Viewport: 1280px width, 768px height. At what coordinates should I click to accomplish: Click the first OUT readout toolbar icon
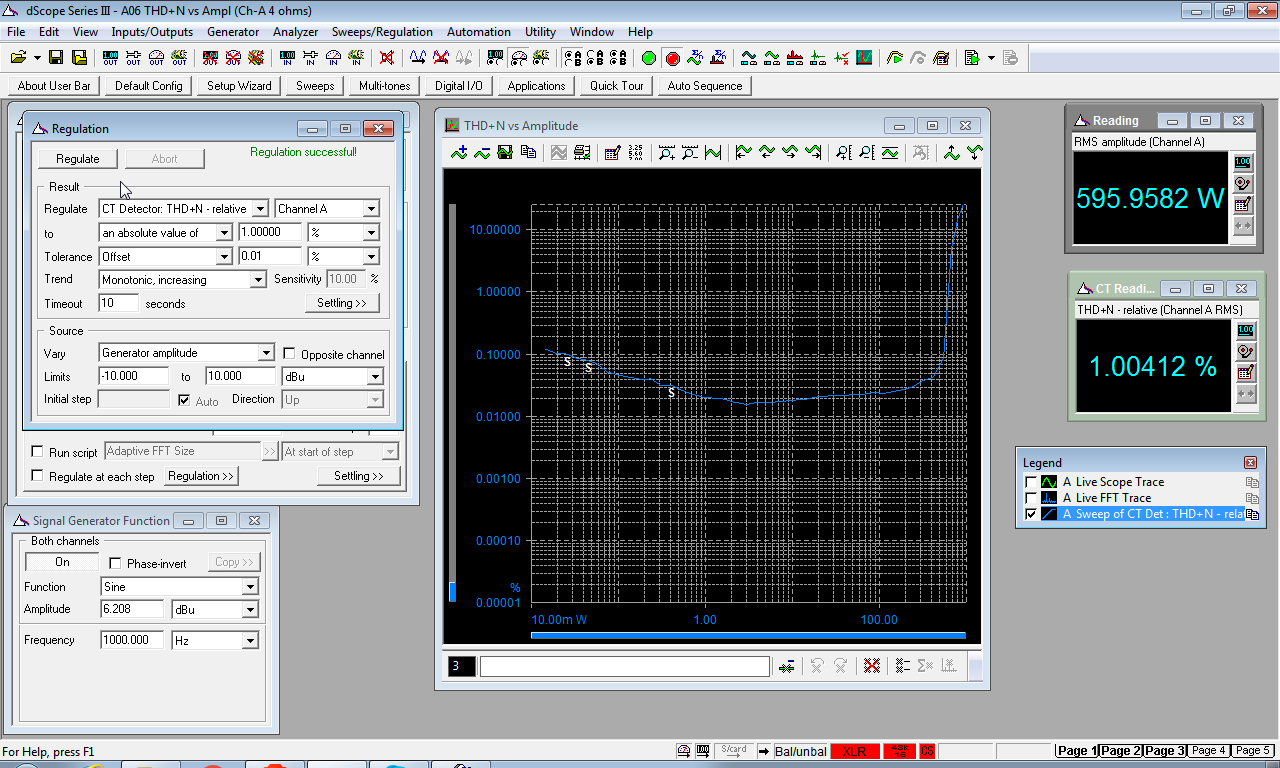[110, 57]
